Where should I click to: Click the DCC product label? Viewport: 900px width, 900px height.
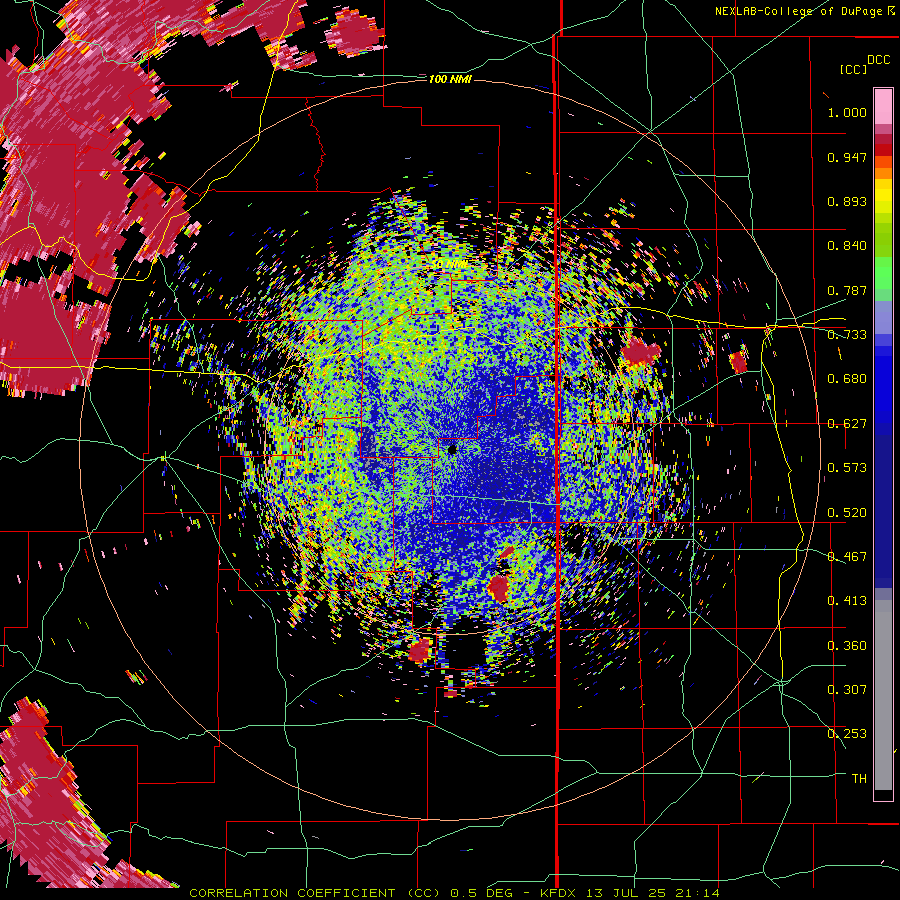[878, 60]
